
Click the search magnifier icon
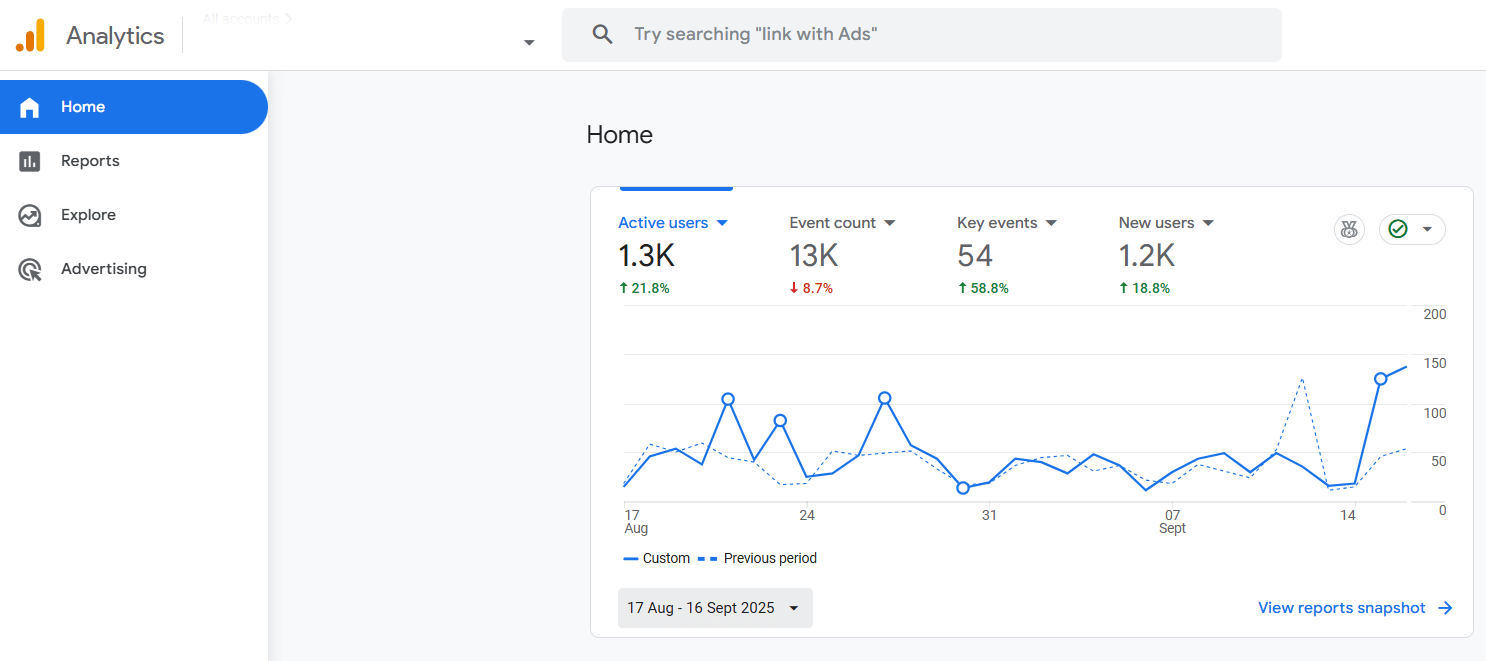pyautogui.click(x=602, y=35)
